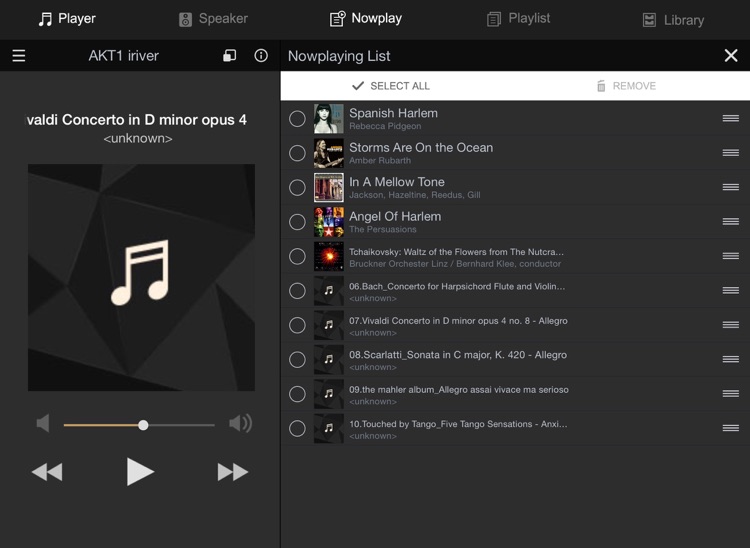Screen dimensions: 750x548
Task: Click the AKT1 iriver device name
Action: click(x=123, y=56)
